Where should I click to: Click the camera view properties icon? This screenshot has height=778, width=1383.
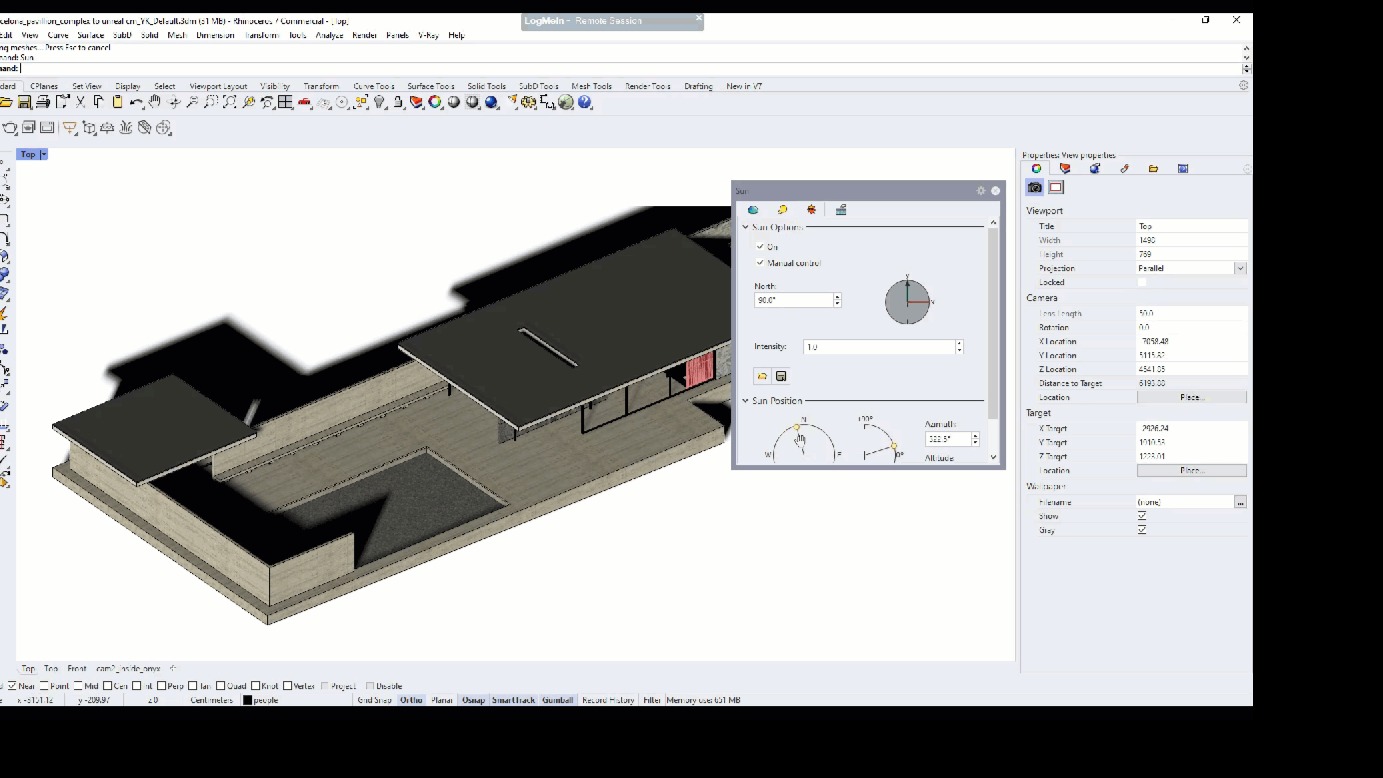tap(1035, 187)
